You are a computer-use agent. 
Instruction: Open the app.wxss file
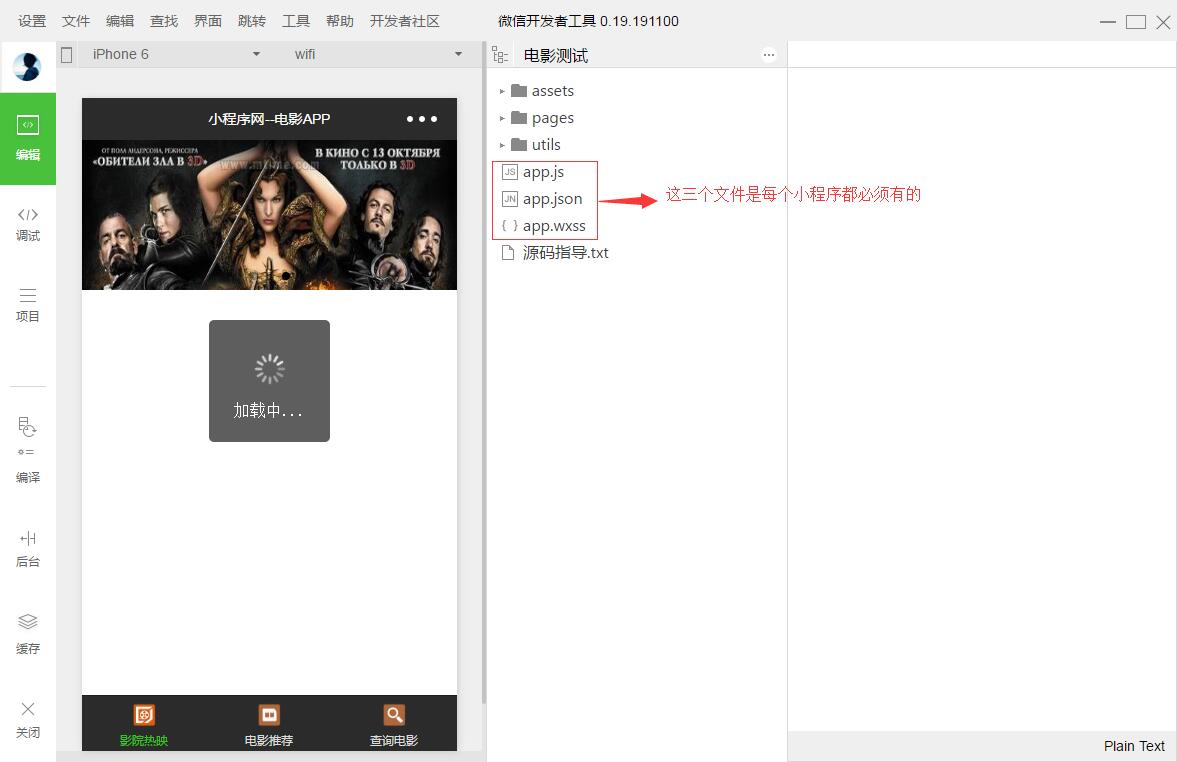click(543, 226)
